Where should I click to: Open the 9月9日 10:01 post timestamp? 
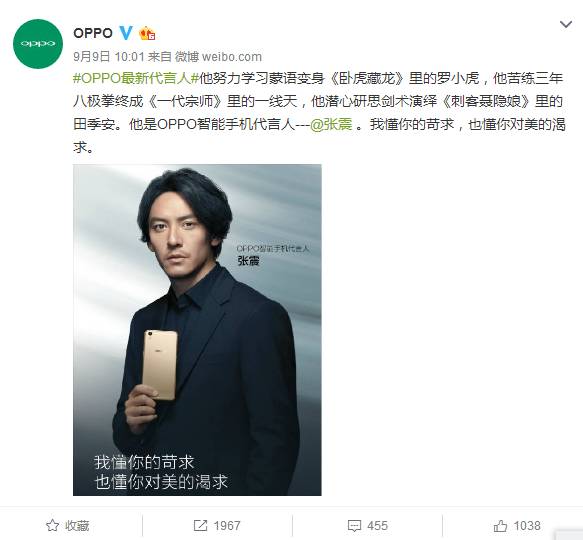[x=109, y=57]
